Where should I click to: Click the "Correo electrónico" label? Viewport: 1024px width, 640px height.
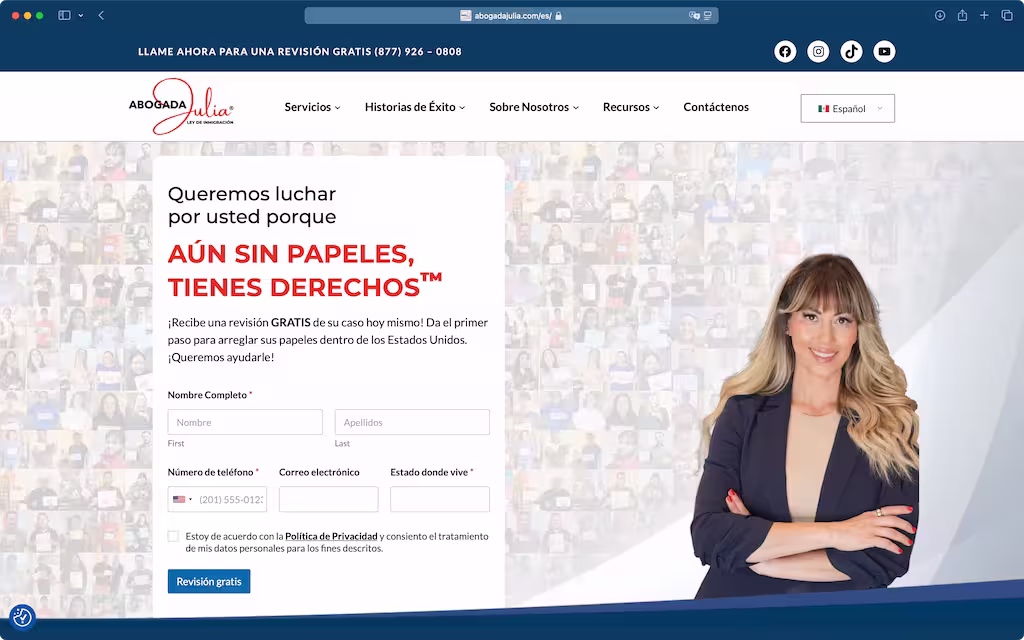click(x=319, y=472)
